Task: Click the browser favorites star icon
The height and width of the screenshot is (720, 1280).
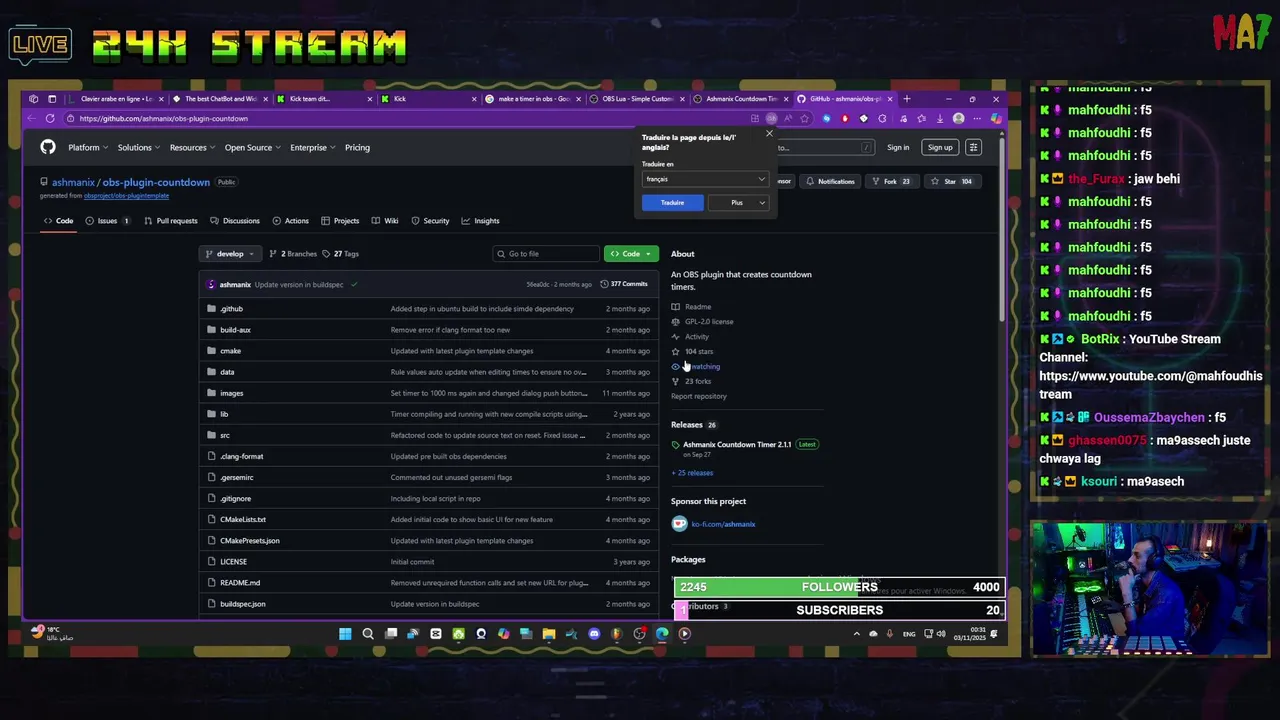Action: click(805, 118)
